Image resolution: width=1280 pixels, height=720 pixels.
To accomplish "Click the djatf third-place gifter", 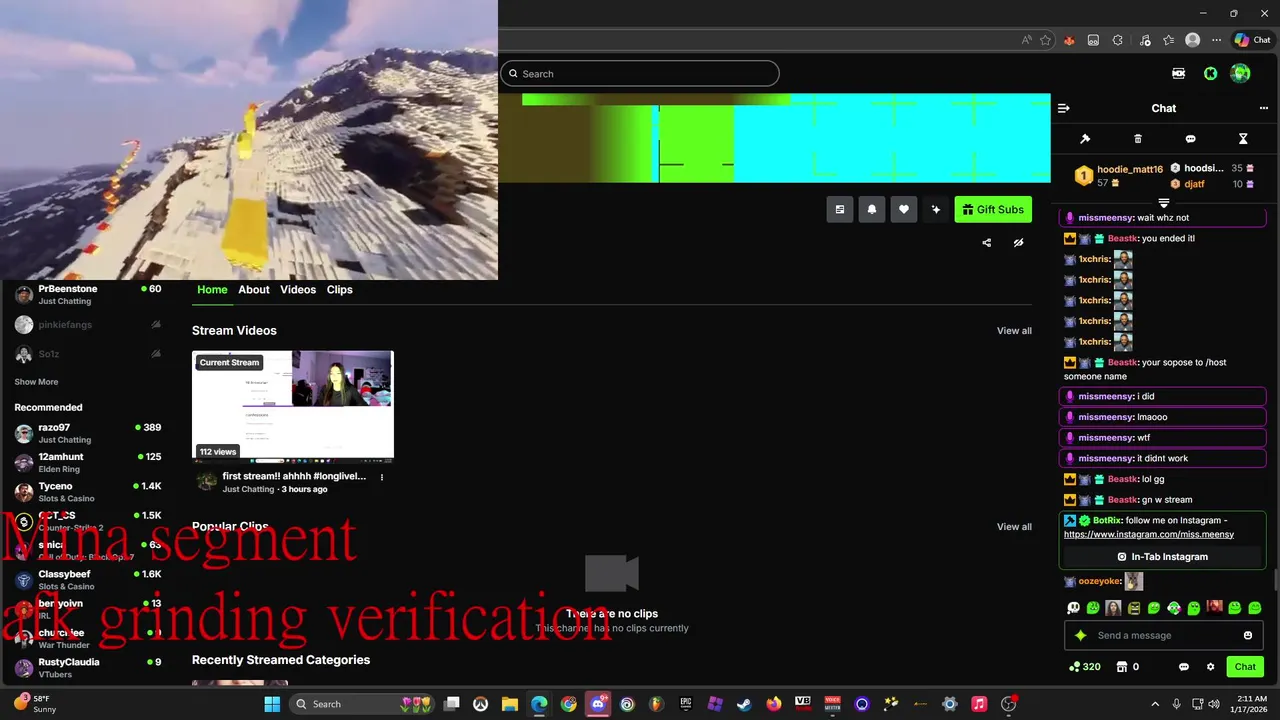I will tap(1194, 184).
